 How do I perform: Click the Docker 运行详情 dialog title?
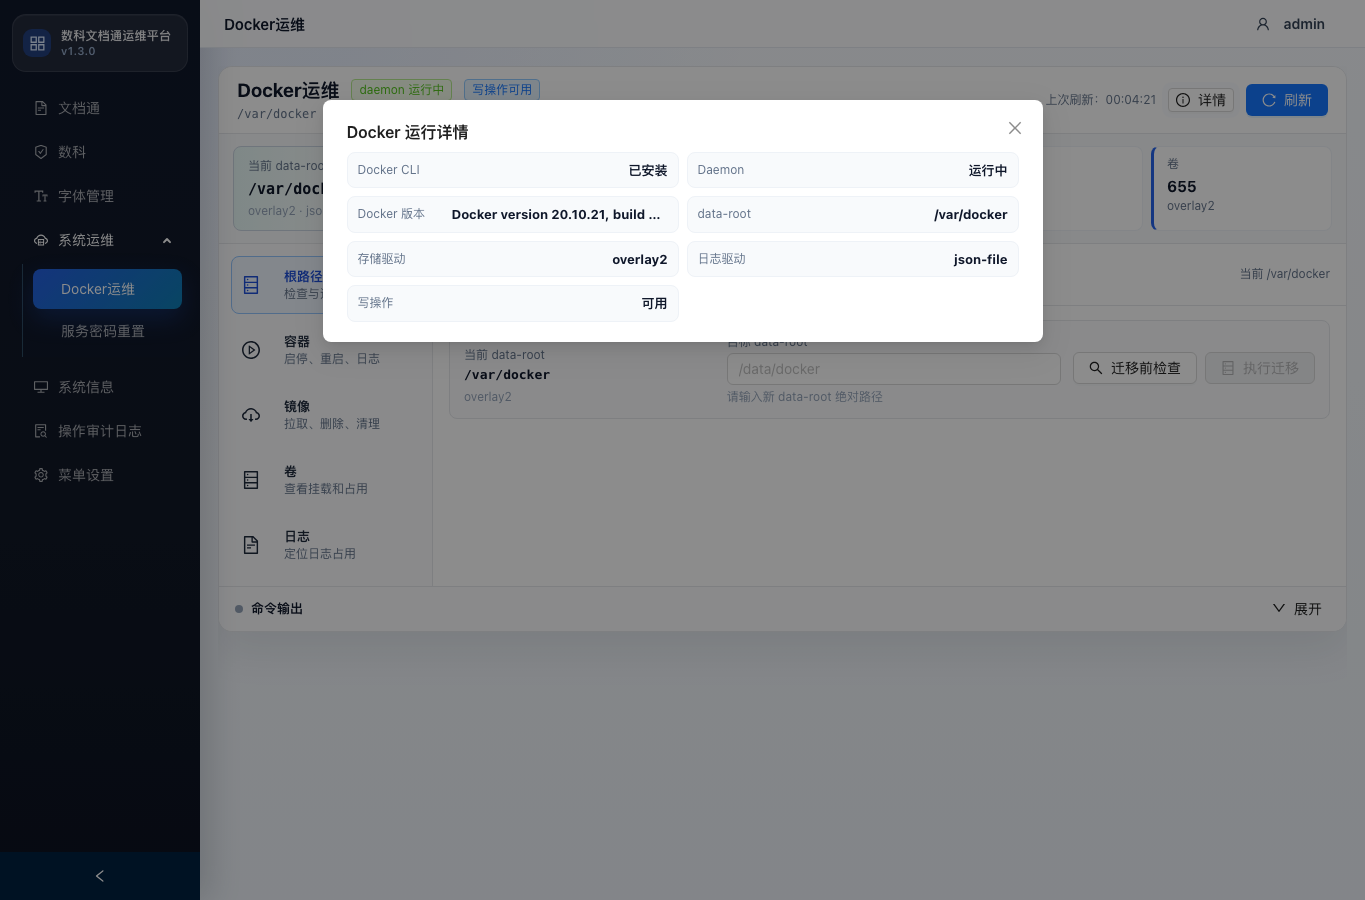(x=407, y=132)
